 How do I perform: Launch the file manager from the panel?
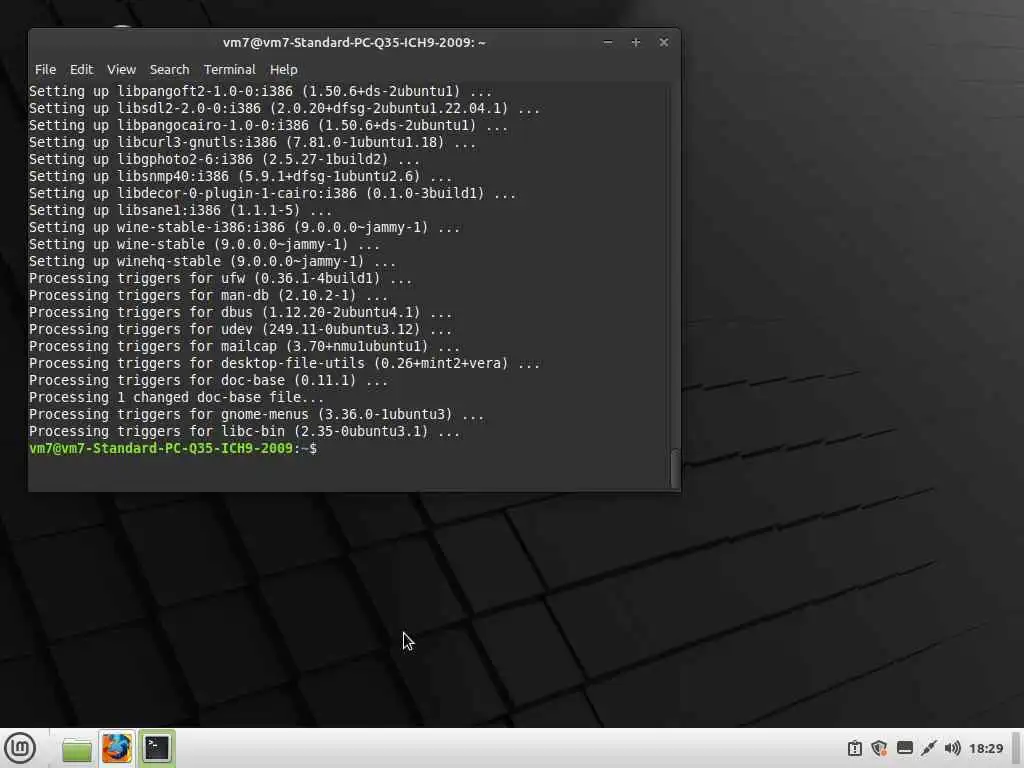coord(76,749)
